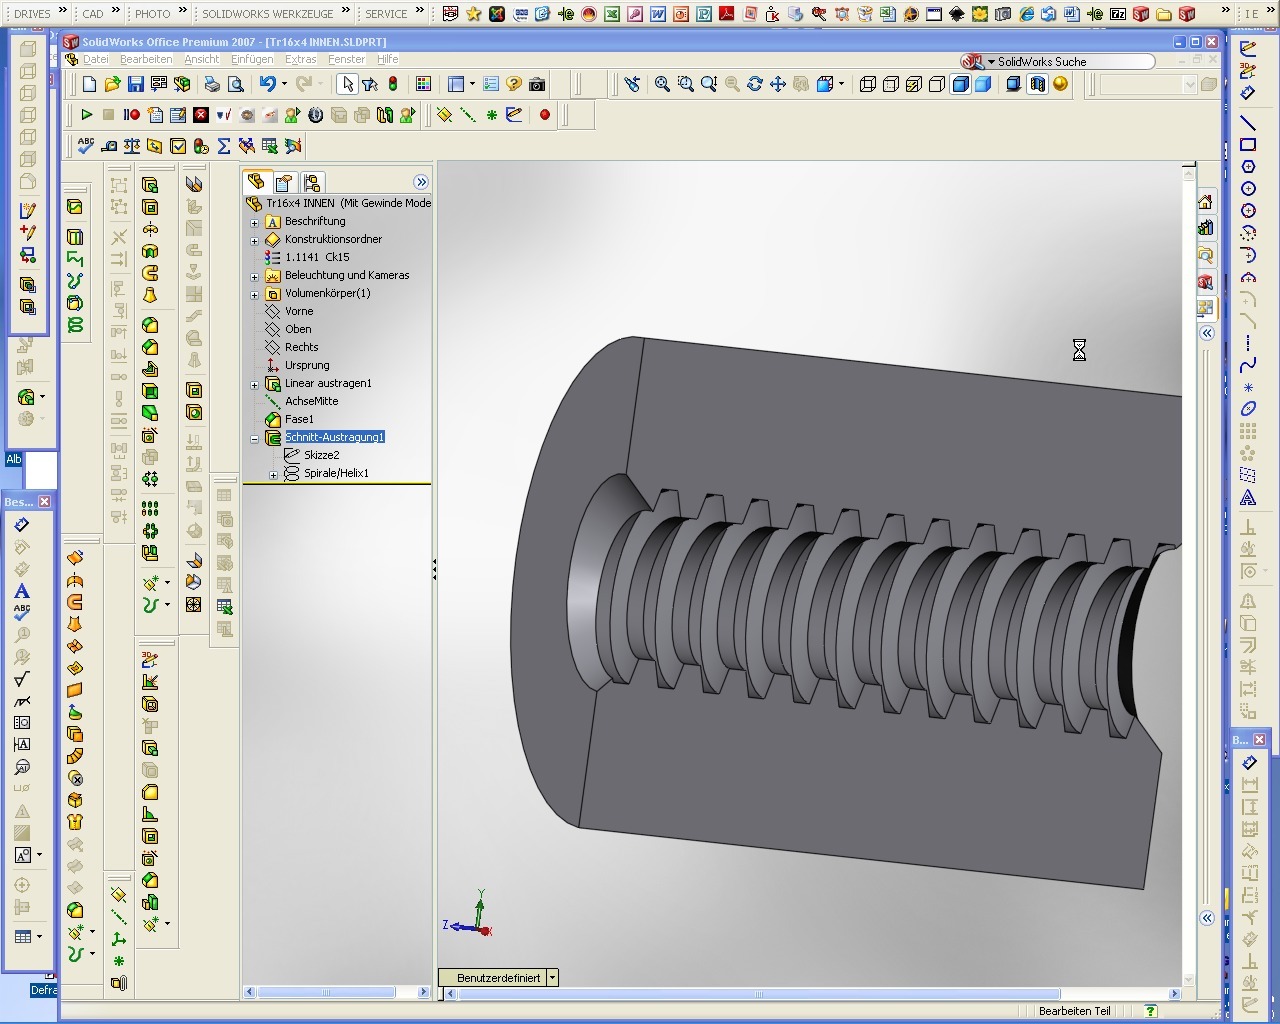
Task: Open the Print preview icon
Action: click(x=235, y=84)
